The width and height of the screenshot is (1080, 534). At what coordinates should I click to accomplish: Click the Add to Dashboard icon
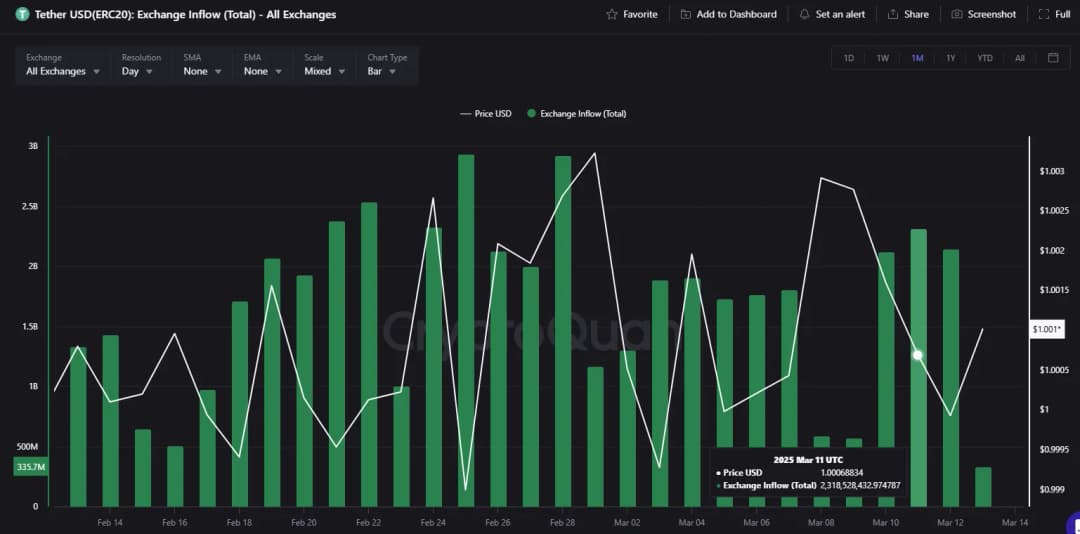(686, 15)
